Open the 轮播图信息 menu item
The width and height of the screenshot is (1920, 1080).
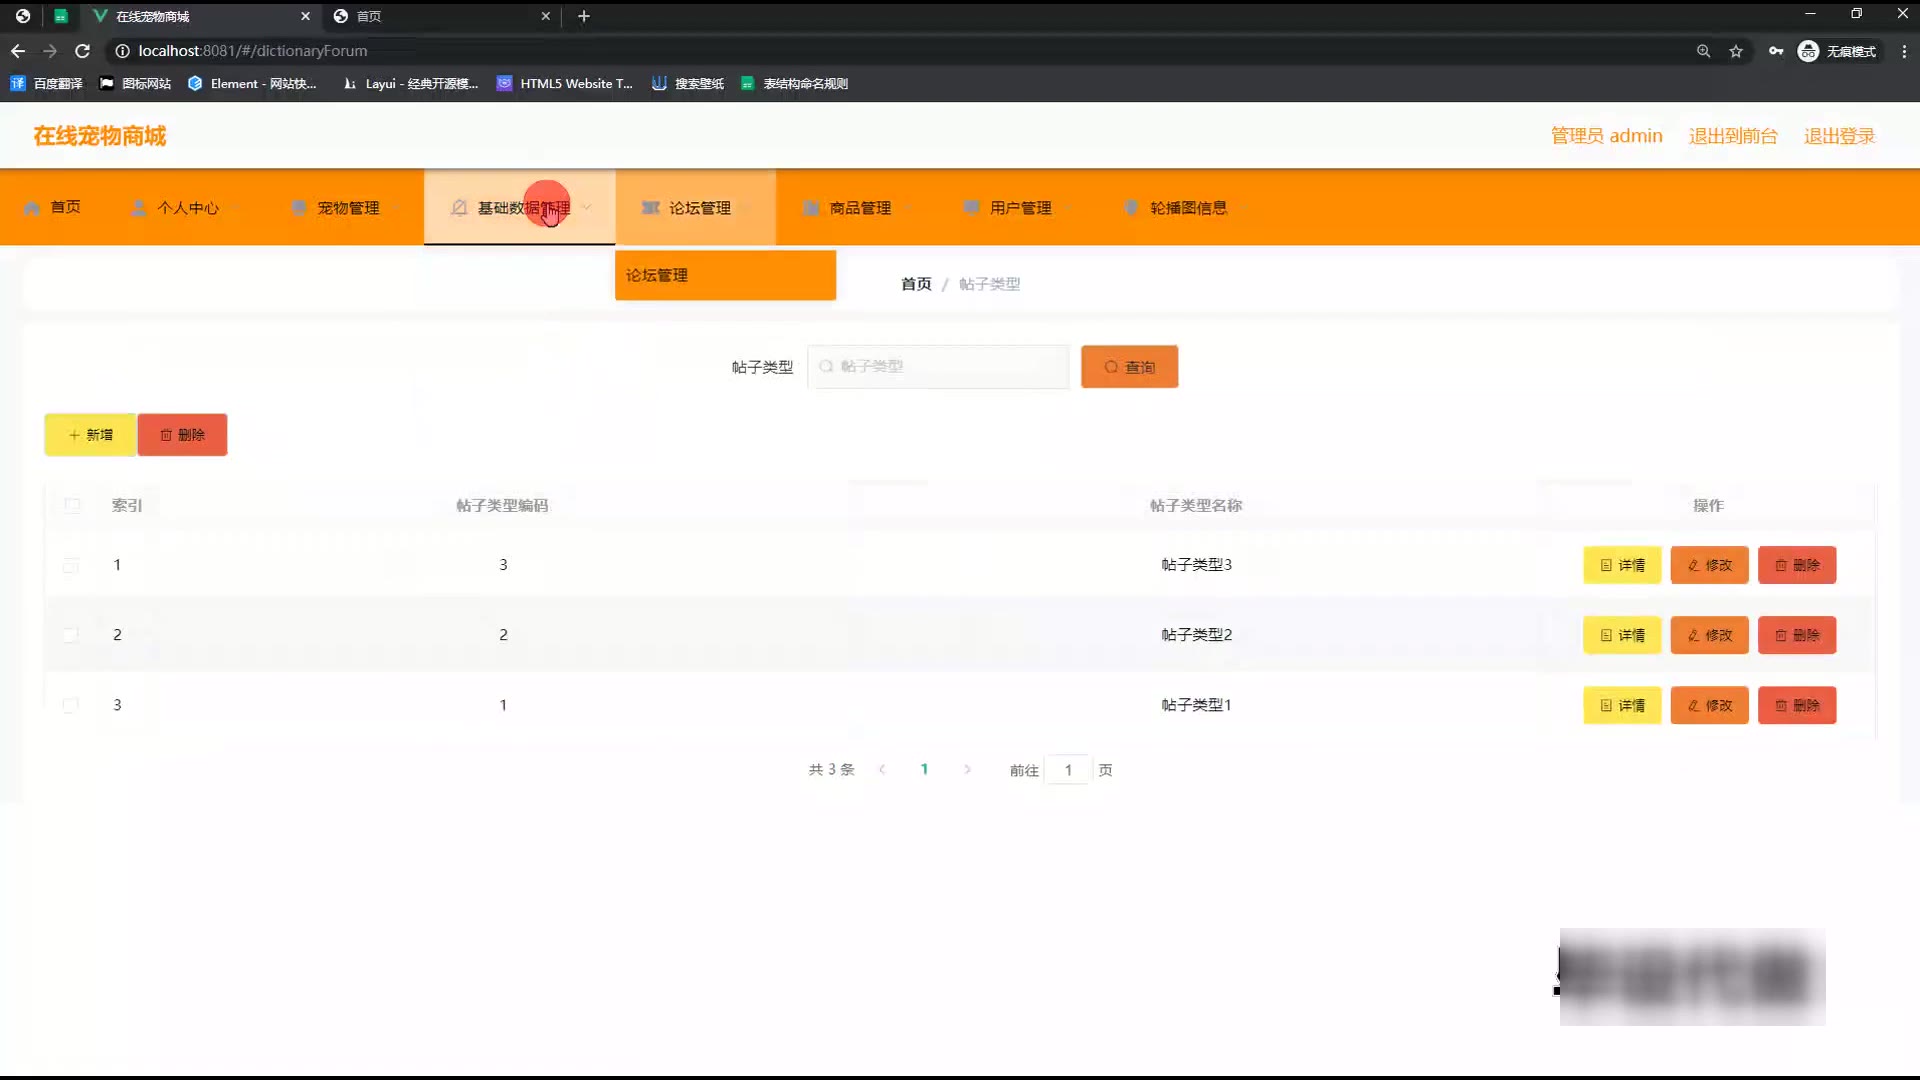point(1187,208)
